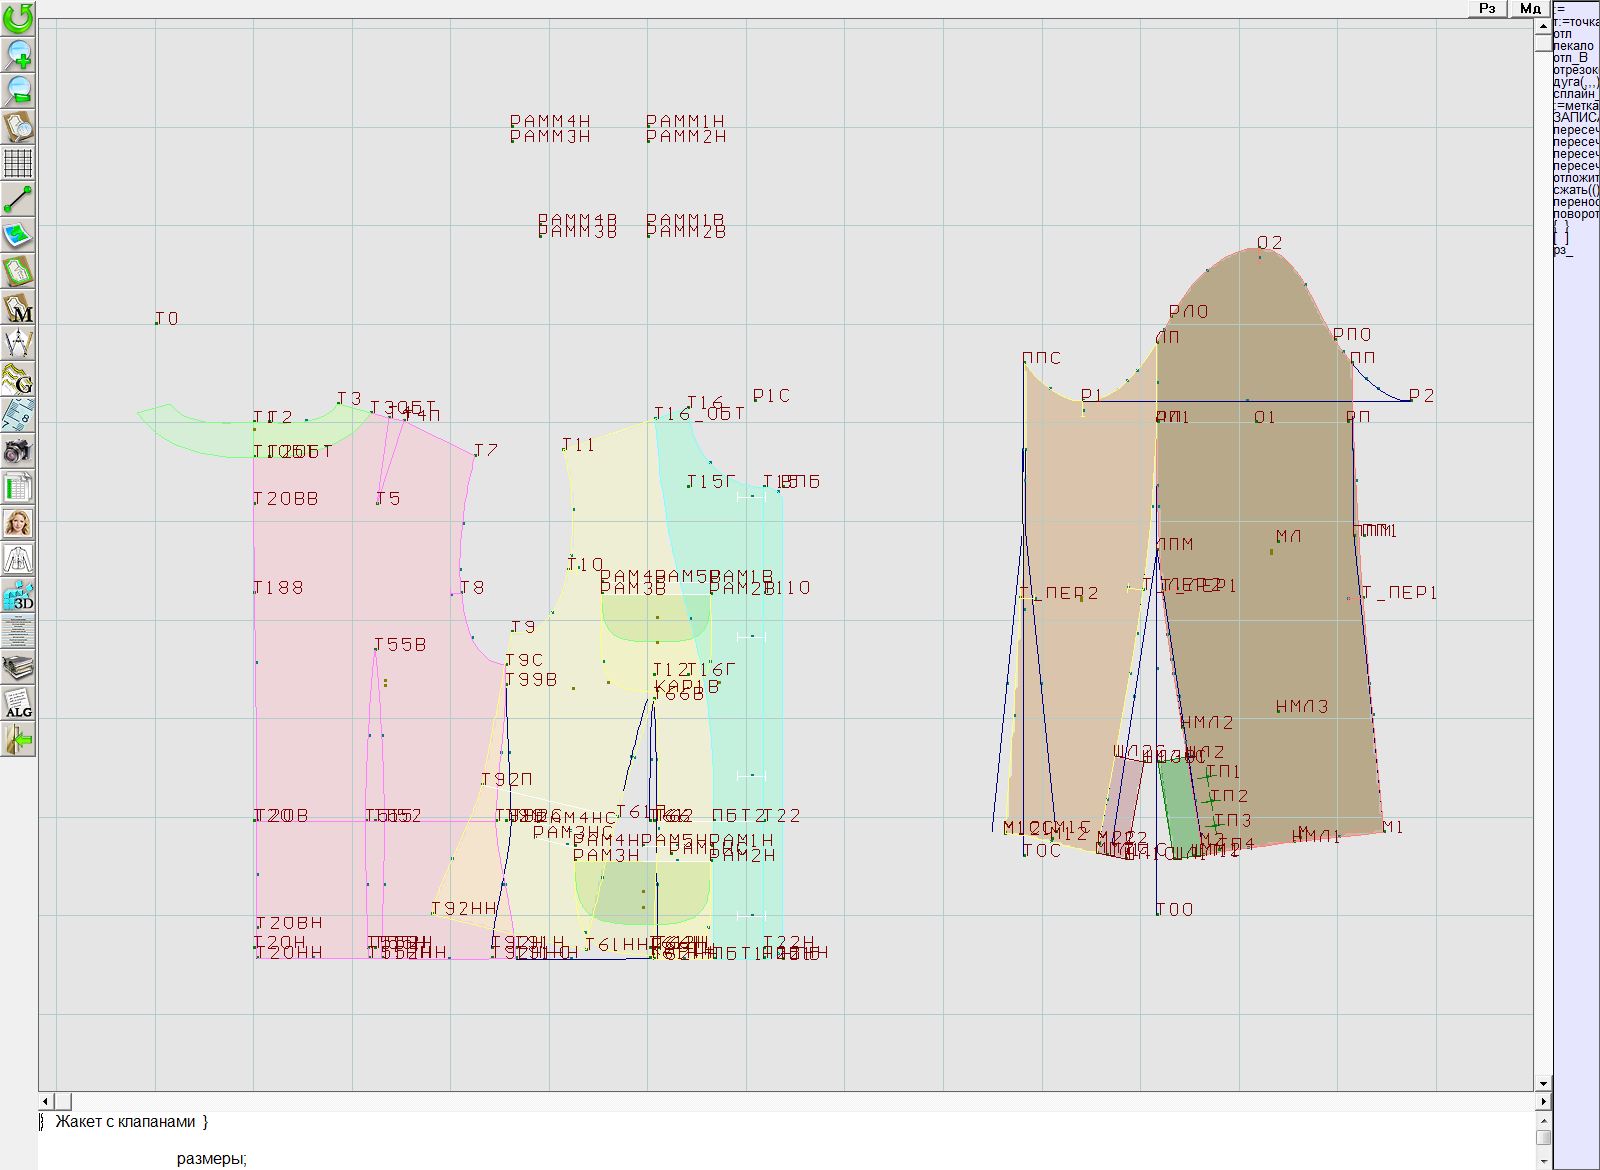Zoom in with the magnifier plus icon

point(18,54)
